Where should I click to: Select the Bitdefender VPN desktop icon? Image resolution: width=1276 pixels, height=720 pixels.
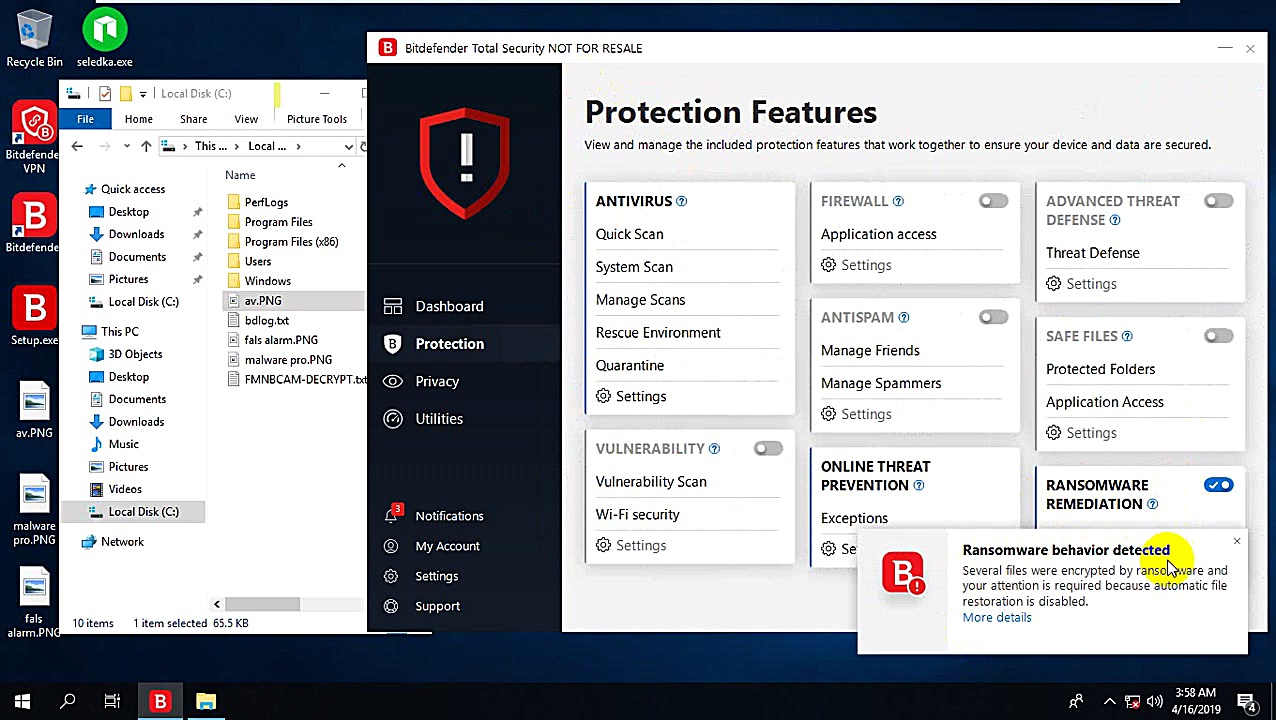[x=34, y=137]
